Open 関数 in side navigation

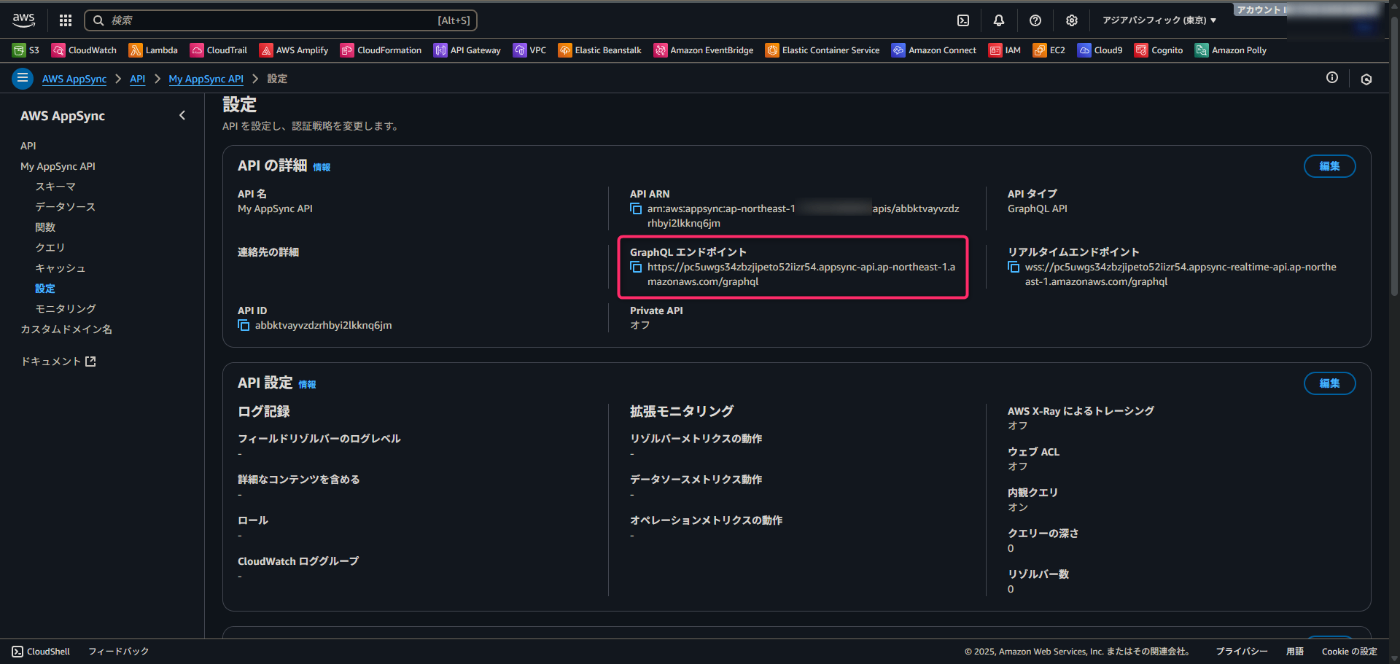[x=45, y=228]
